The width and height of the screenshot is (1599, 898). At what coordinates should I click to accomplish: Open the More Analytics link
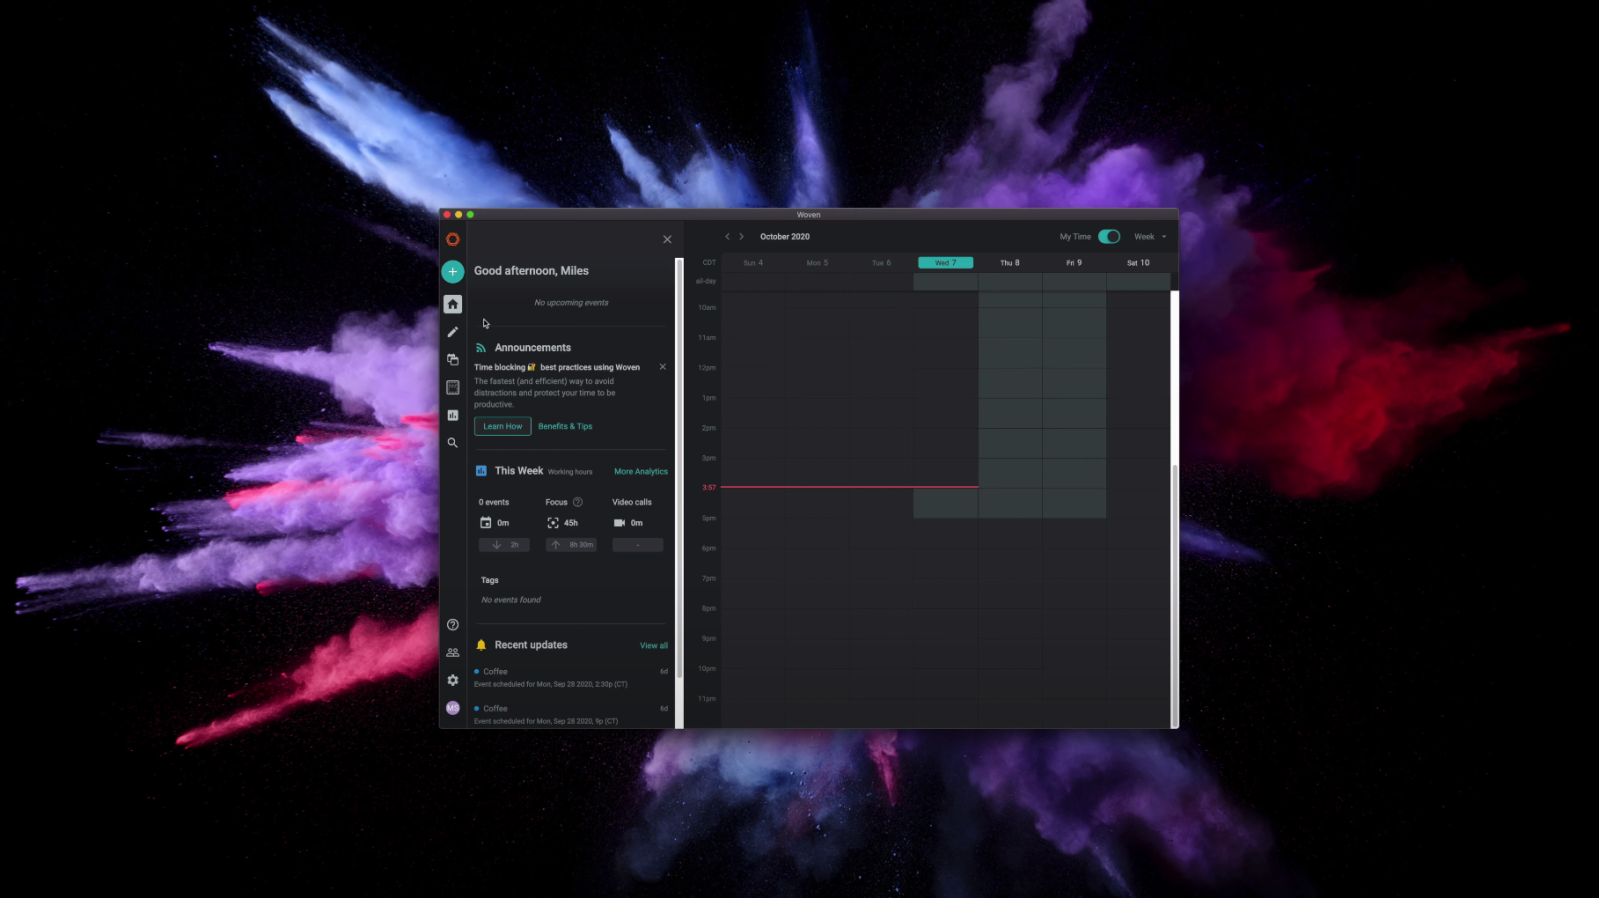(x=640, y=472)
